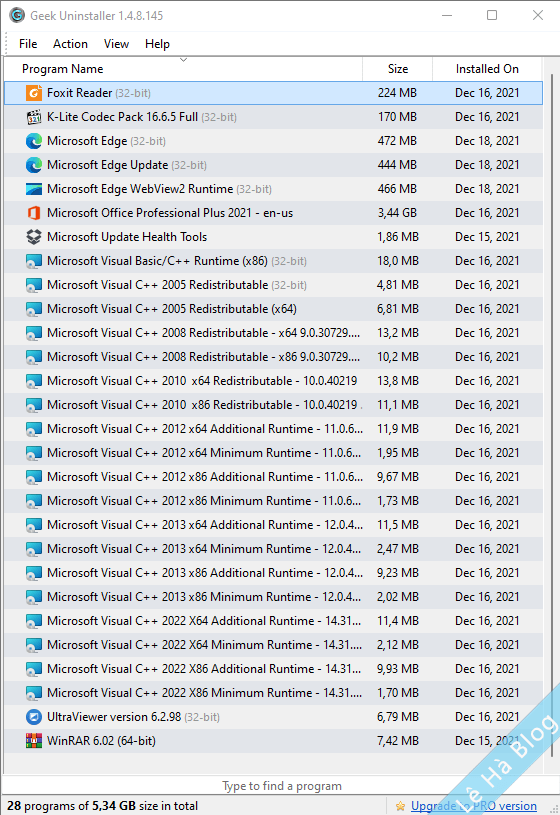
Task: Maximize the Geek Uninstaller window
Action: point(492,15)
